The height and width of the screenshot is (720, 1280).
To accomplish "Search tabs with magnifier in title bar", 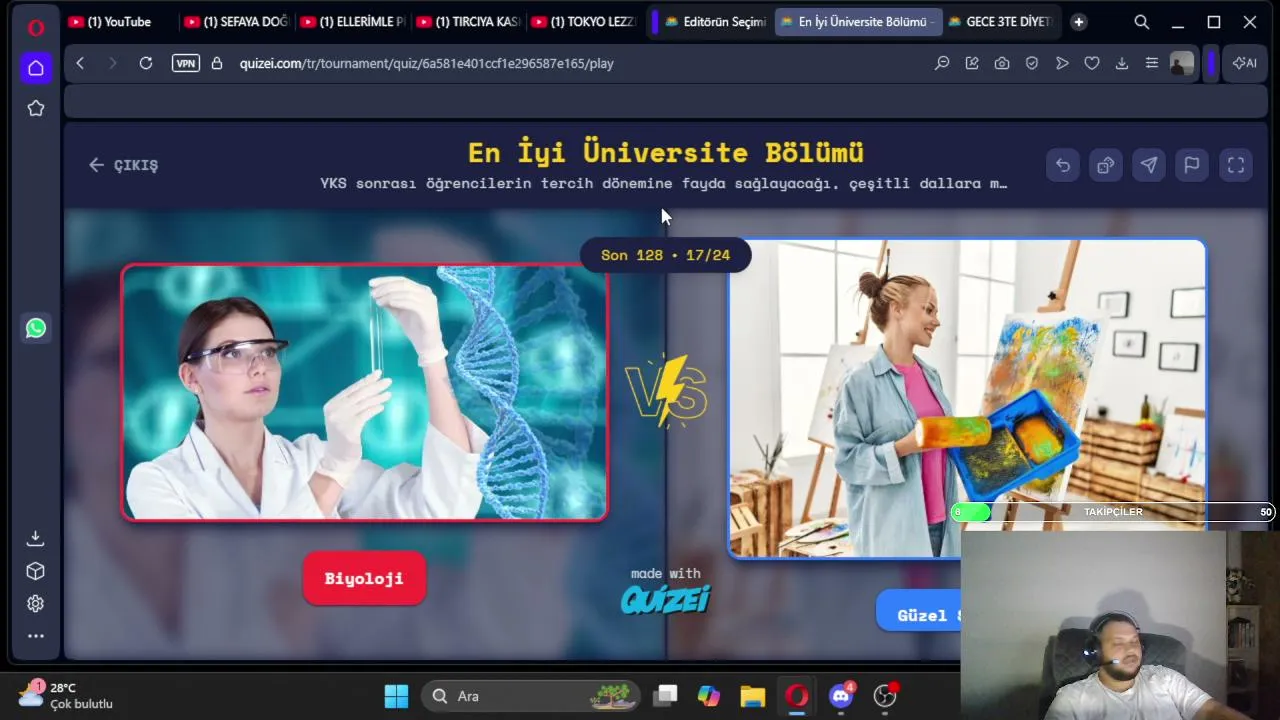I will [x=1141, y=22].
